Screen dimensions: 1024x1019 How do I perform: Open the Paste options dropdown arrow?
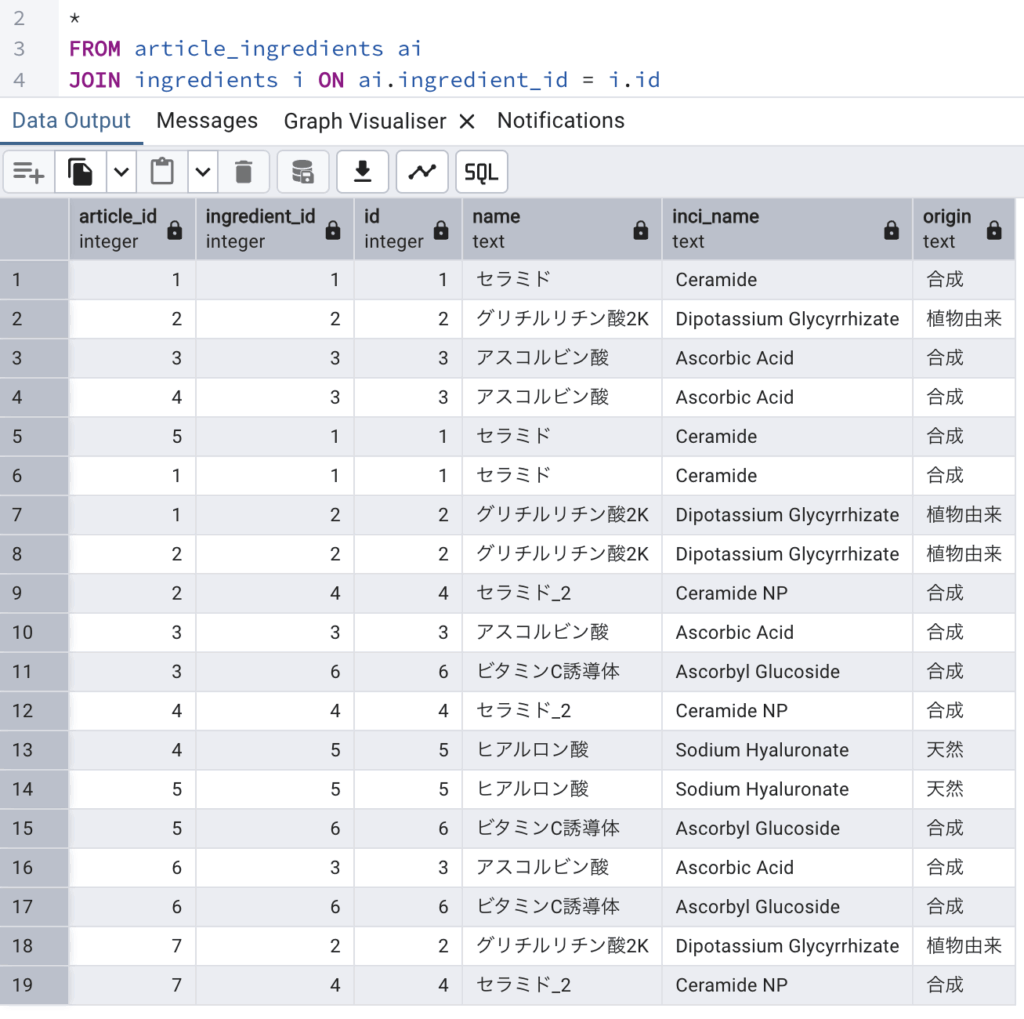(x=203, y=172)
